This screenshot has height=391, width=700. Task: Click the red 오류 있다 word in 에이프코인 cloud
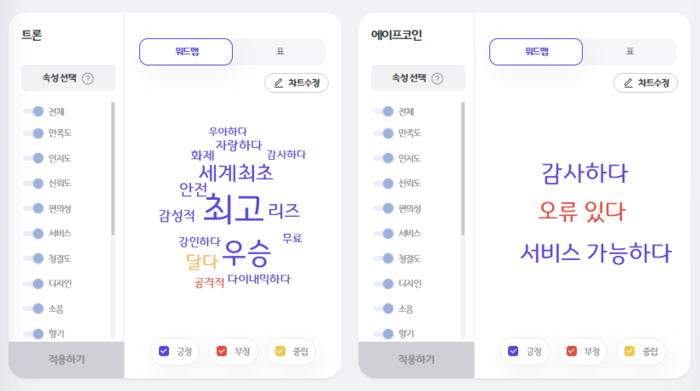click(x=582, y=211)
